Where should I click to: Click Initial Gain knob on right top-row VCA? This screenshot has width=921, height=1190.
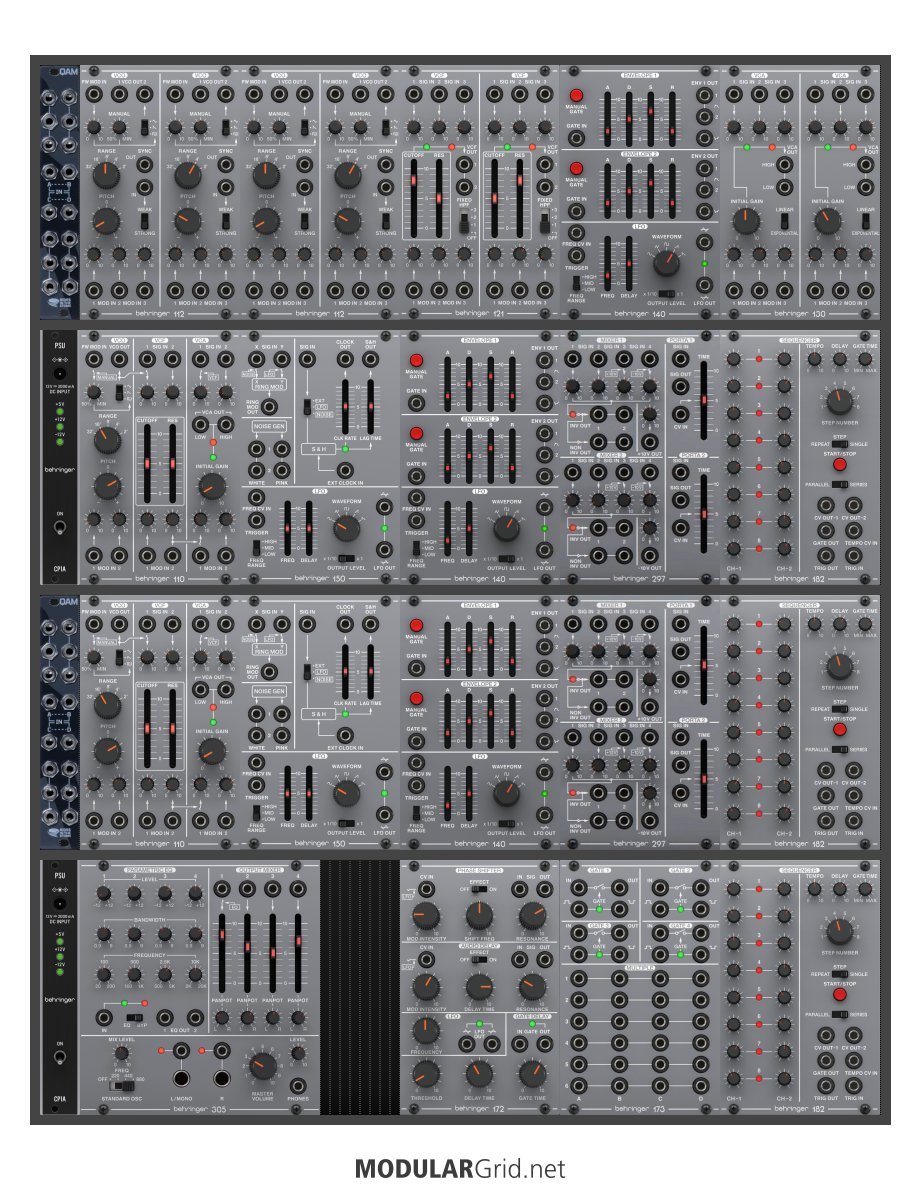(827, 221)
